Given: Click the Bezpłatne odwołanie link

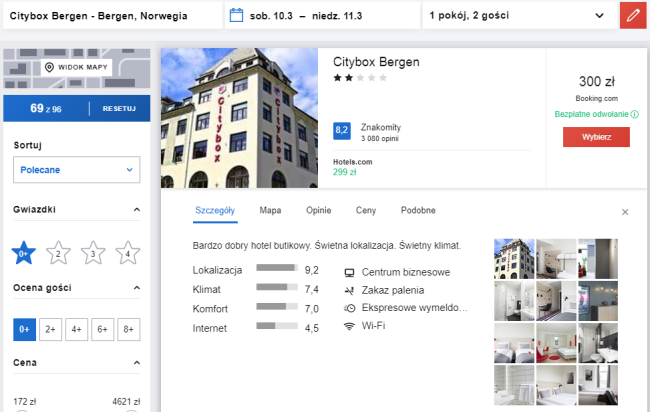Looking at the screenshot, I should [592, 114].
